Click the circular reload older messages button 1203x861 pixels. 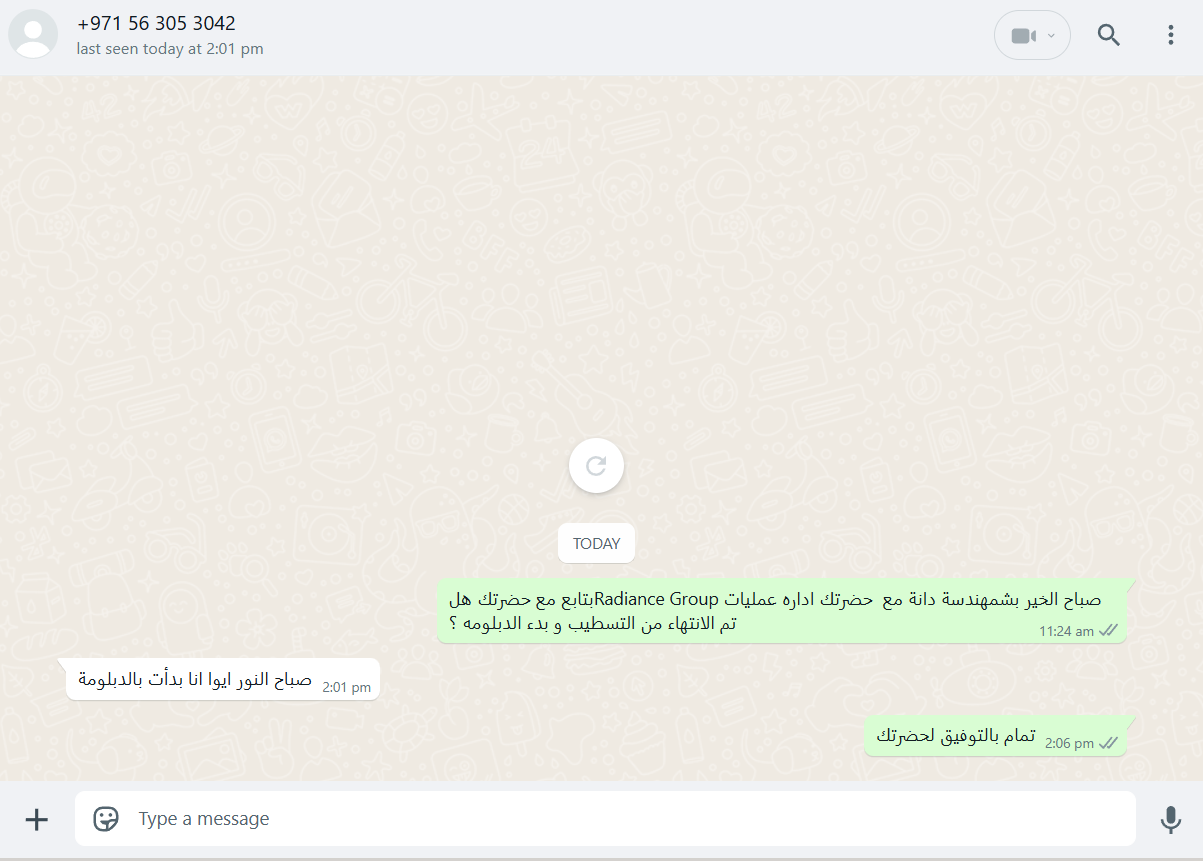596,465
